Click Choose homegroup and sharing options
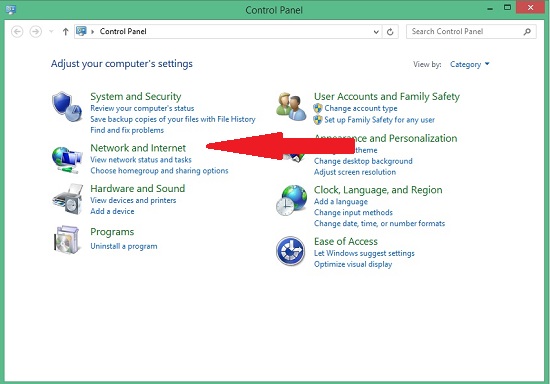 [x=159, y=170]
